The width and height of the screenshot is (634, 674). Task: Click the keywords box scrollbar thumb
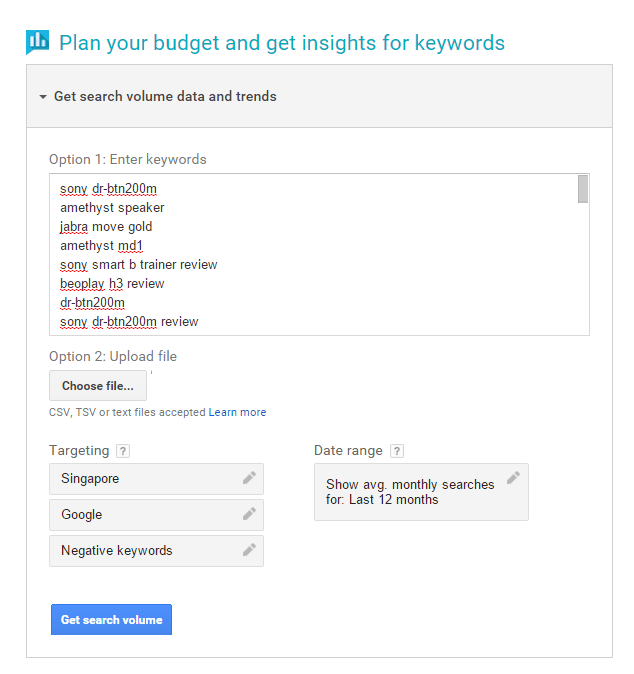click(583, 189)
